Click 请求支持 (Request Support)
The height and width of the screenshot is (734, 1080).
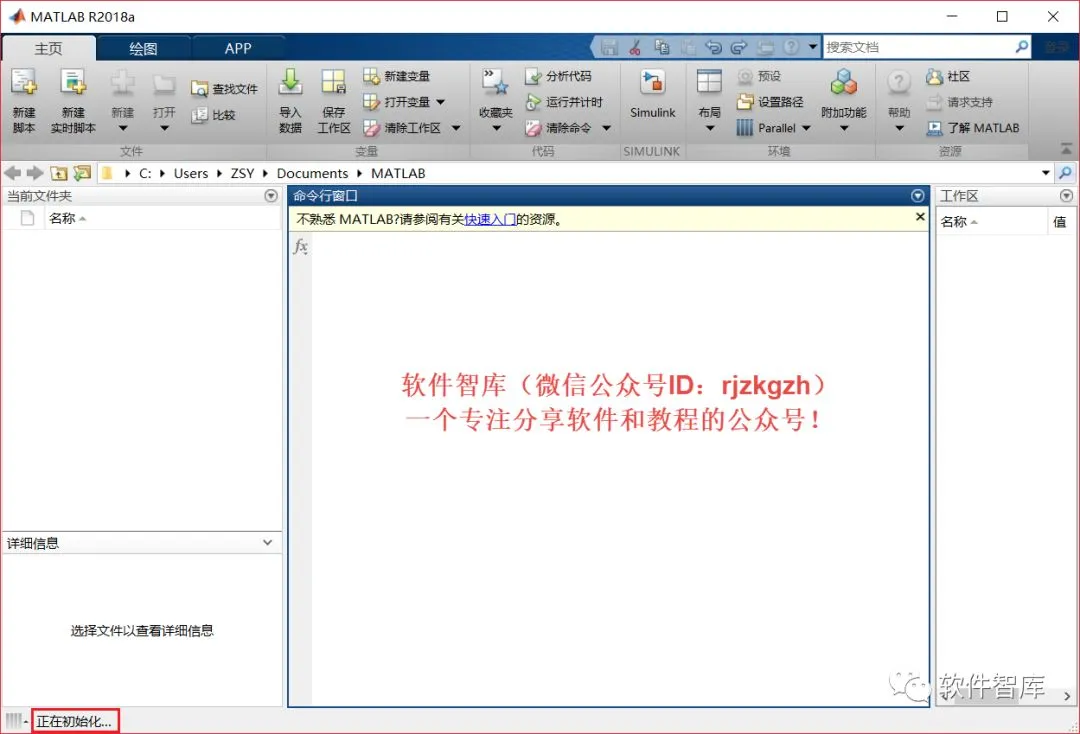click(959, 102)
